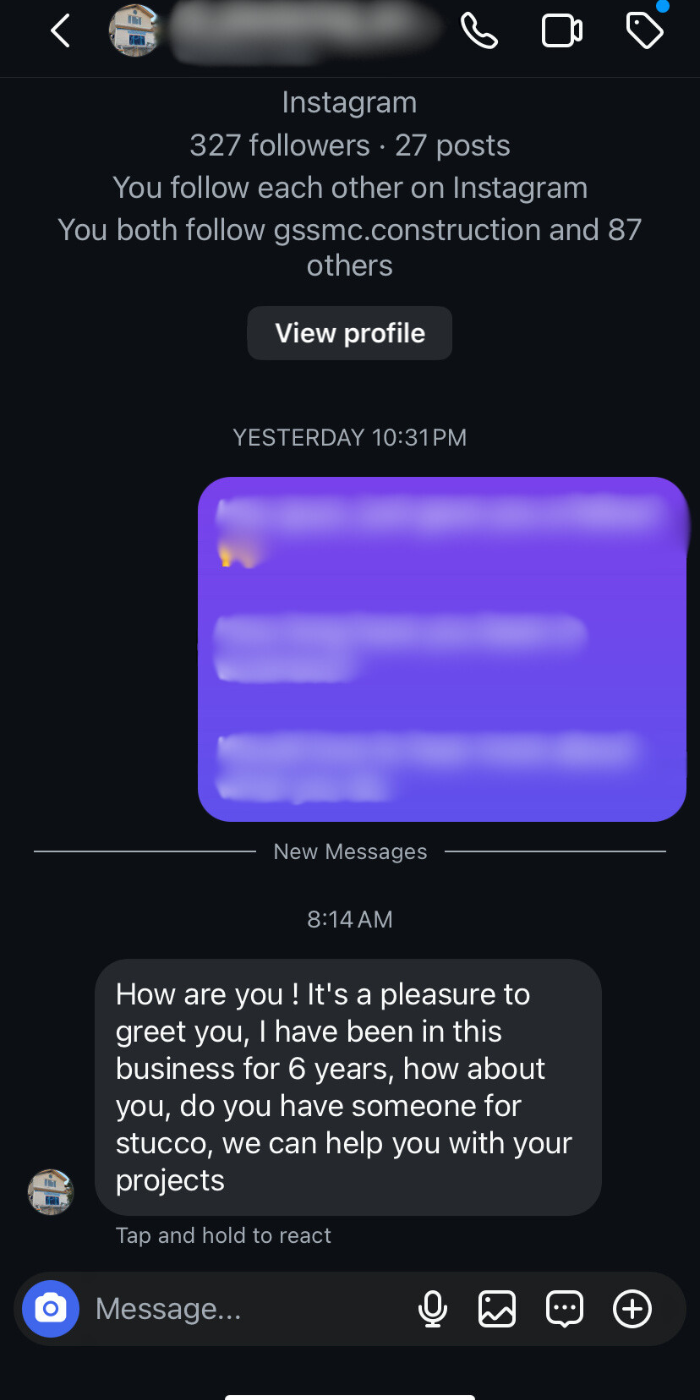Open camera from blue camera button
The width and height of the screenshot is (700, 1400).
[51, 1308]
